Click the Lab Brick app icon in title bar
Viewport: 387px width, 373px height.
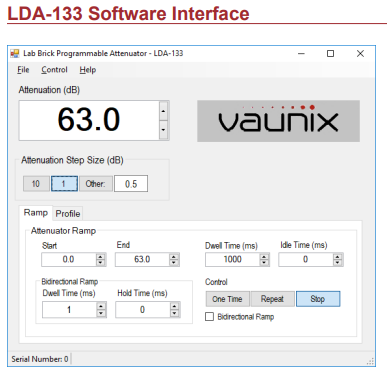click(15, 53)
